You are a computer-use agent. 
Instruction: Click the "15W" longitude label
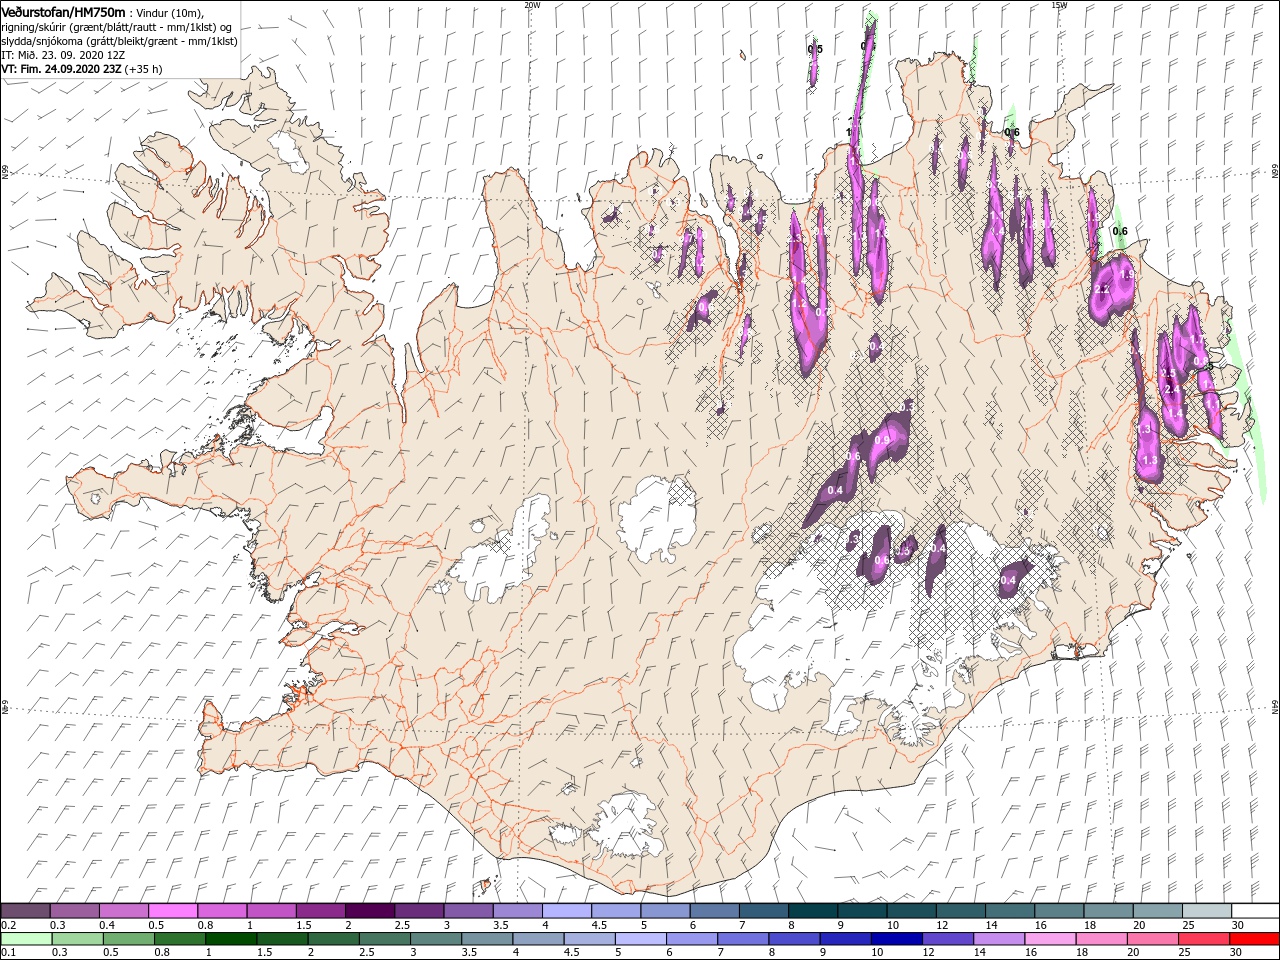[x=1059, y=5]
